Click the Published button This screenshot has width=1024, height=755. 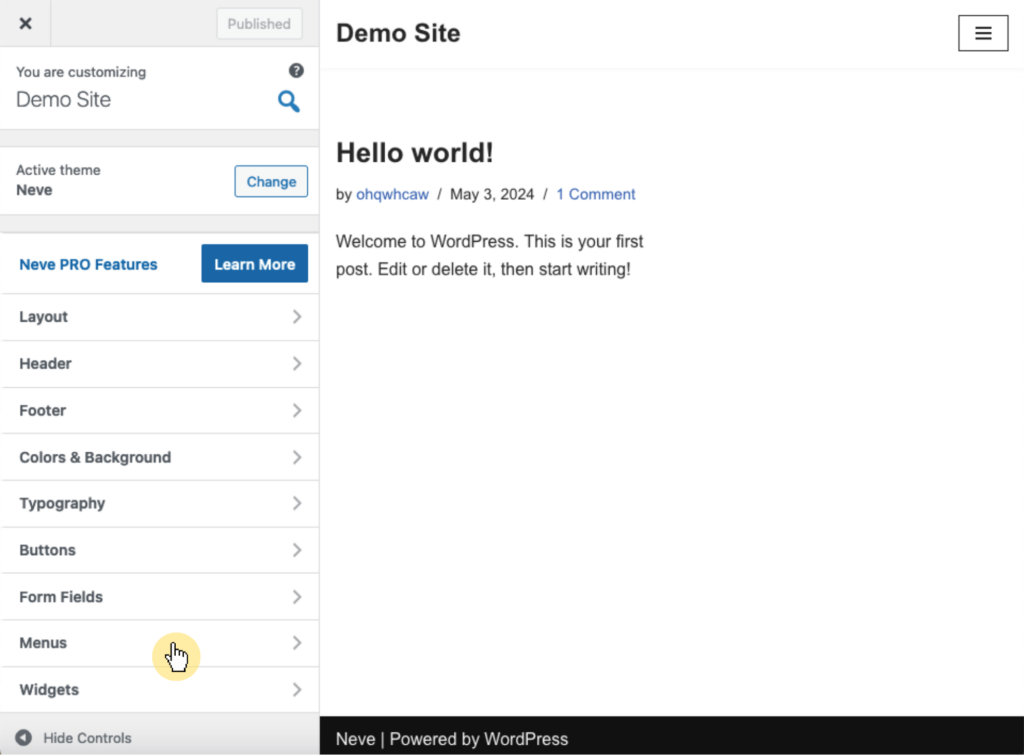tap(259, 24)
